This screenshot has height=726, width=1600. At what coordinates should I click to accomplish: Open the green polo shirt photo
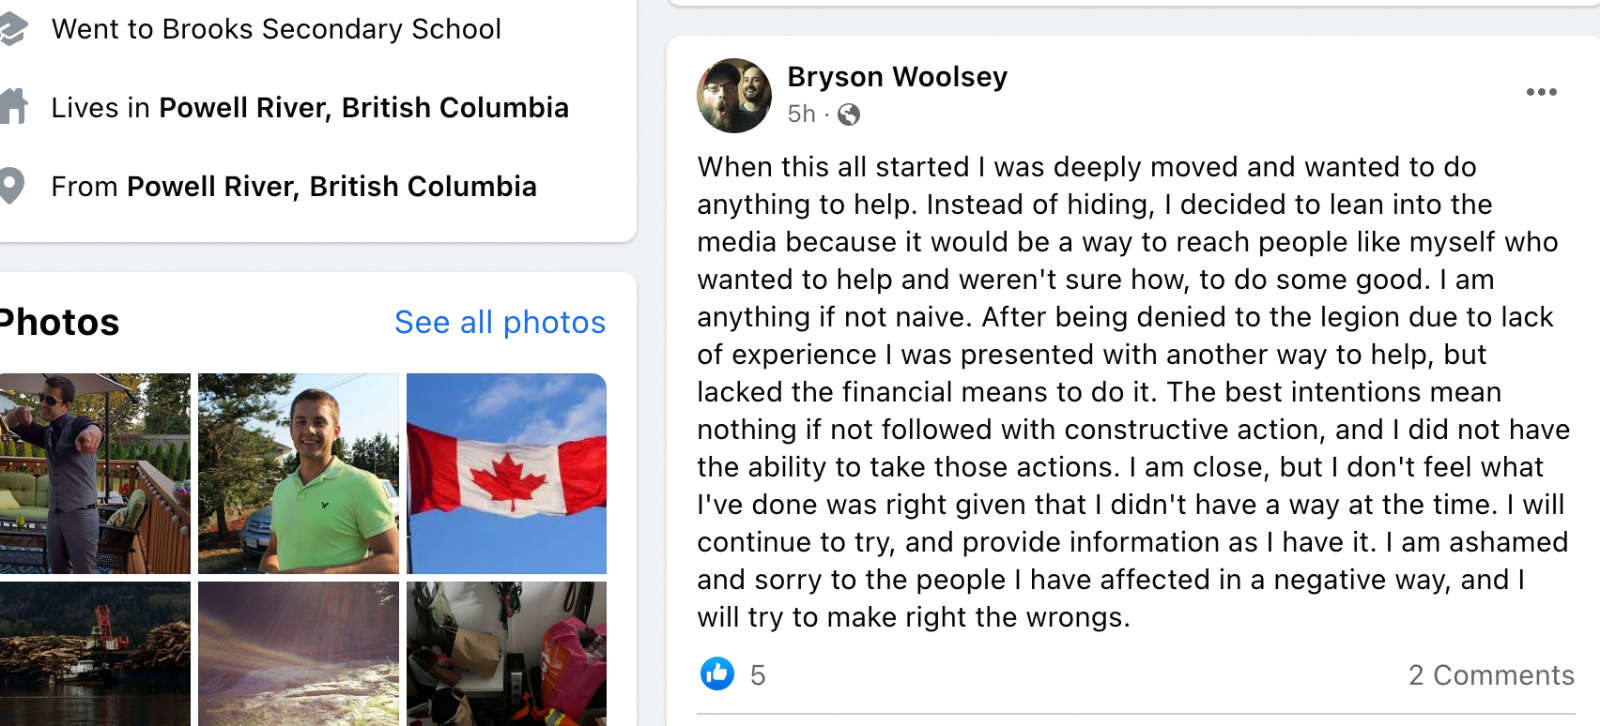tap(297, 473)
